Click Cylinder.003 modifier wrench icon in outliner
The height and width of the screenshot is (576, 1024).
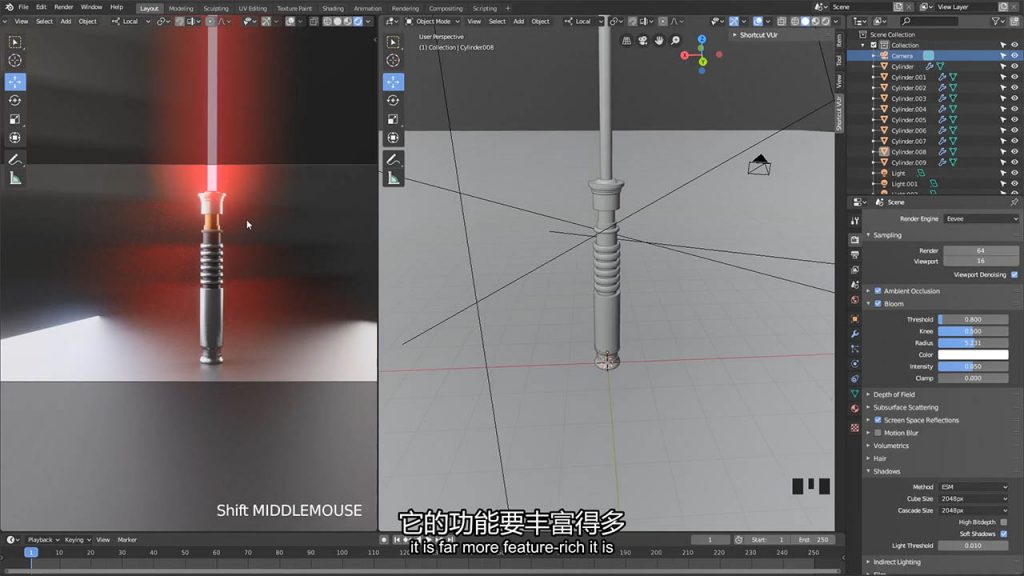[942, 98]
